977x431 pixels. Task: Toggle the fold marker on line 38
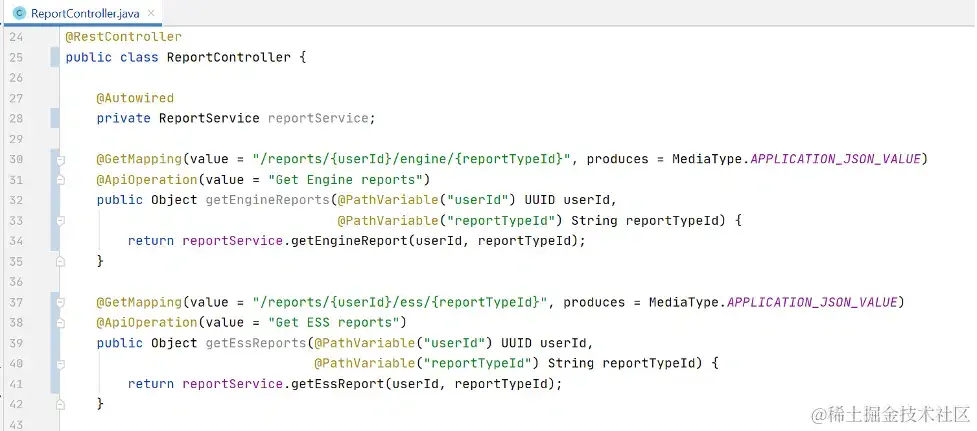[60, 323]
